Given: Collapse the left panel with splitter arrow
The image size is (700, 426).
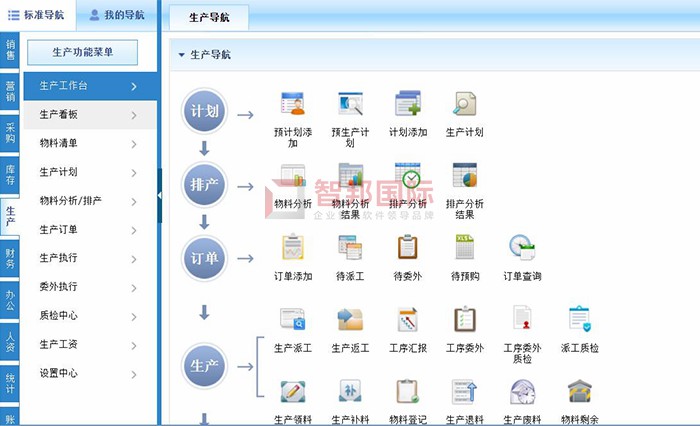Looking at the screenshot, I should [159, 195].
